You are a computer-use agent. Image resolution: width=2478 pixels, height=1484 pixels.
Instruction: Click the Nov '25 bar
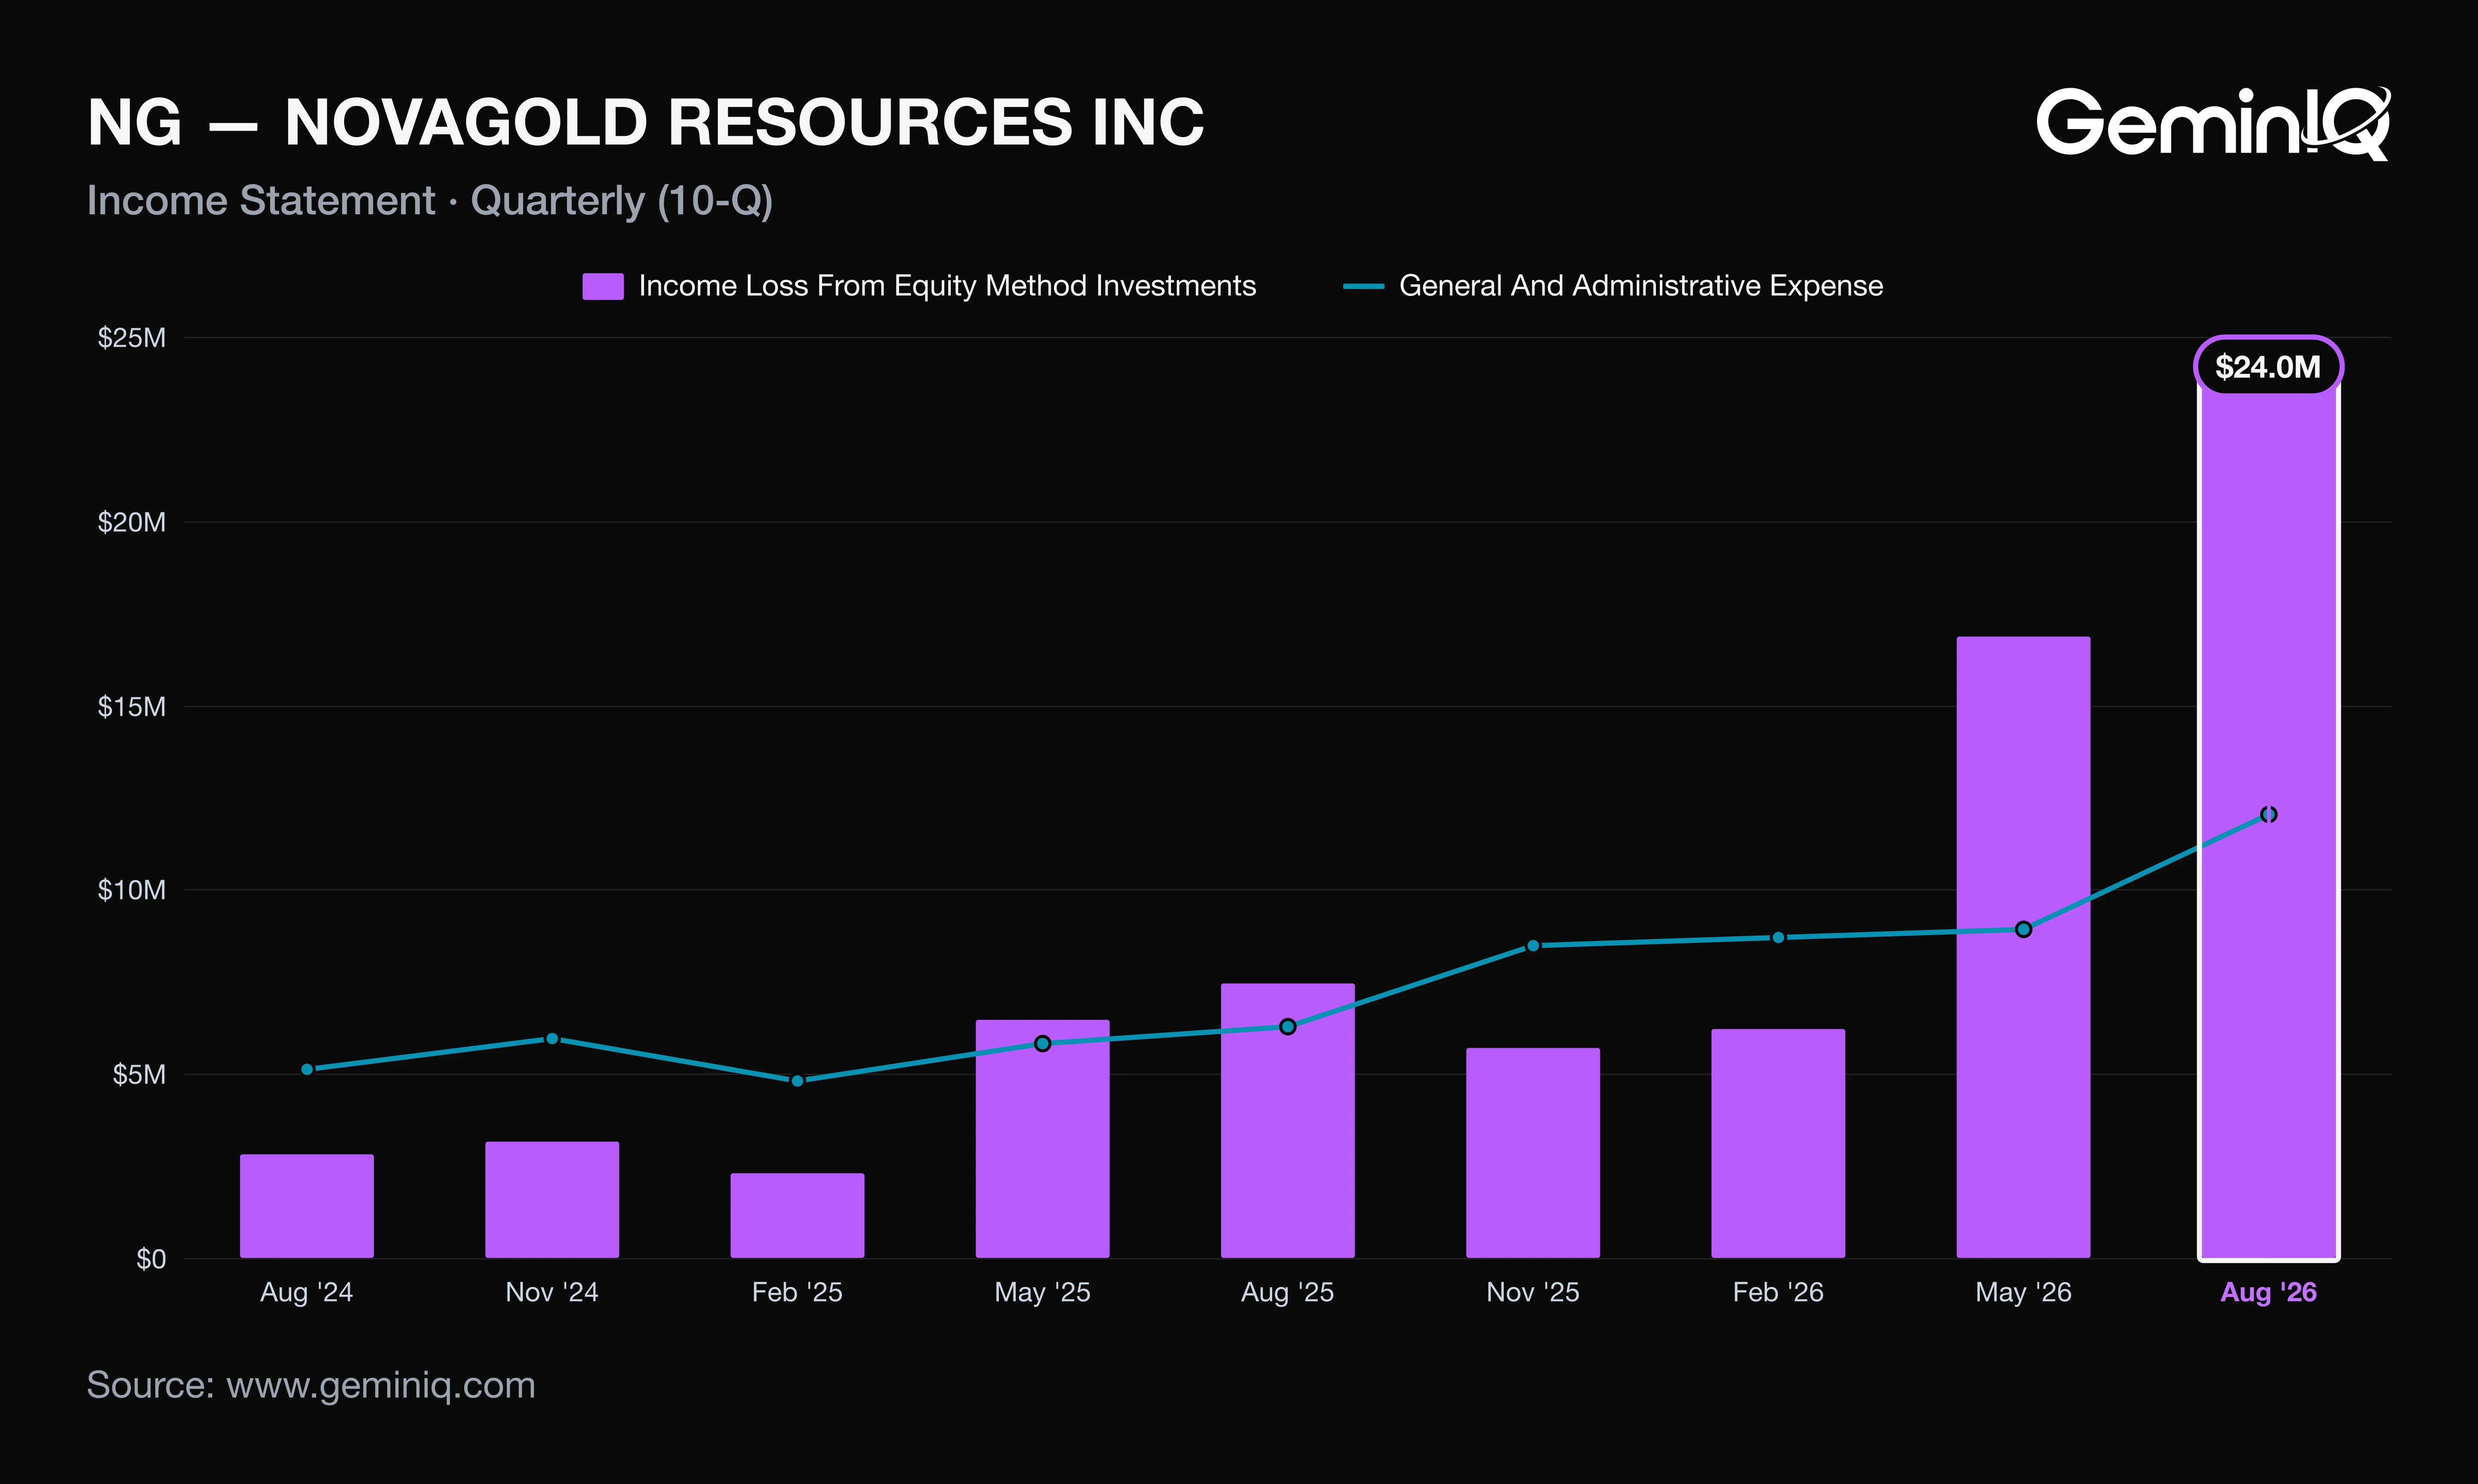[x=1533, y=1153]
